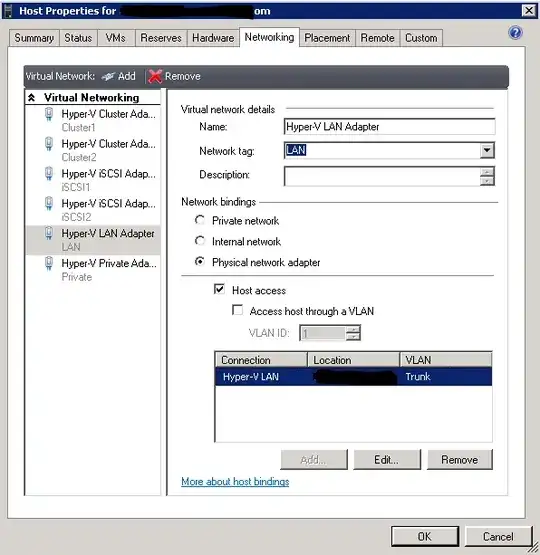This screenshot has width=540, height=555.
Task: Click the host icon in title bar
Action: pos(8,11)
